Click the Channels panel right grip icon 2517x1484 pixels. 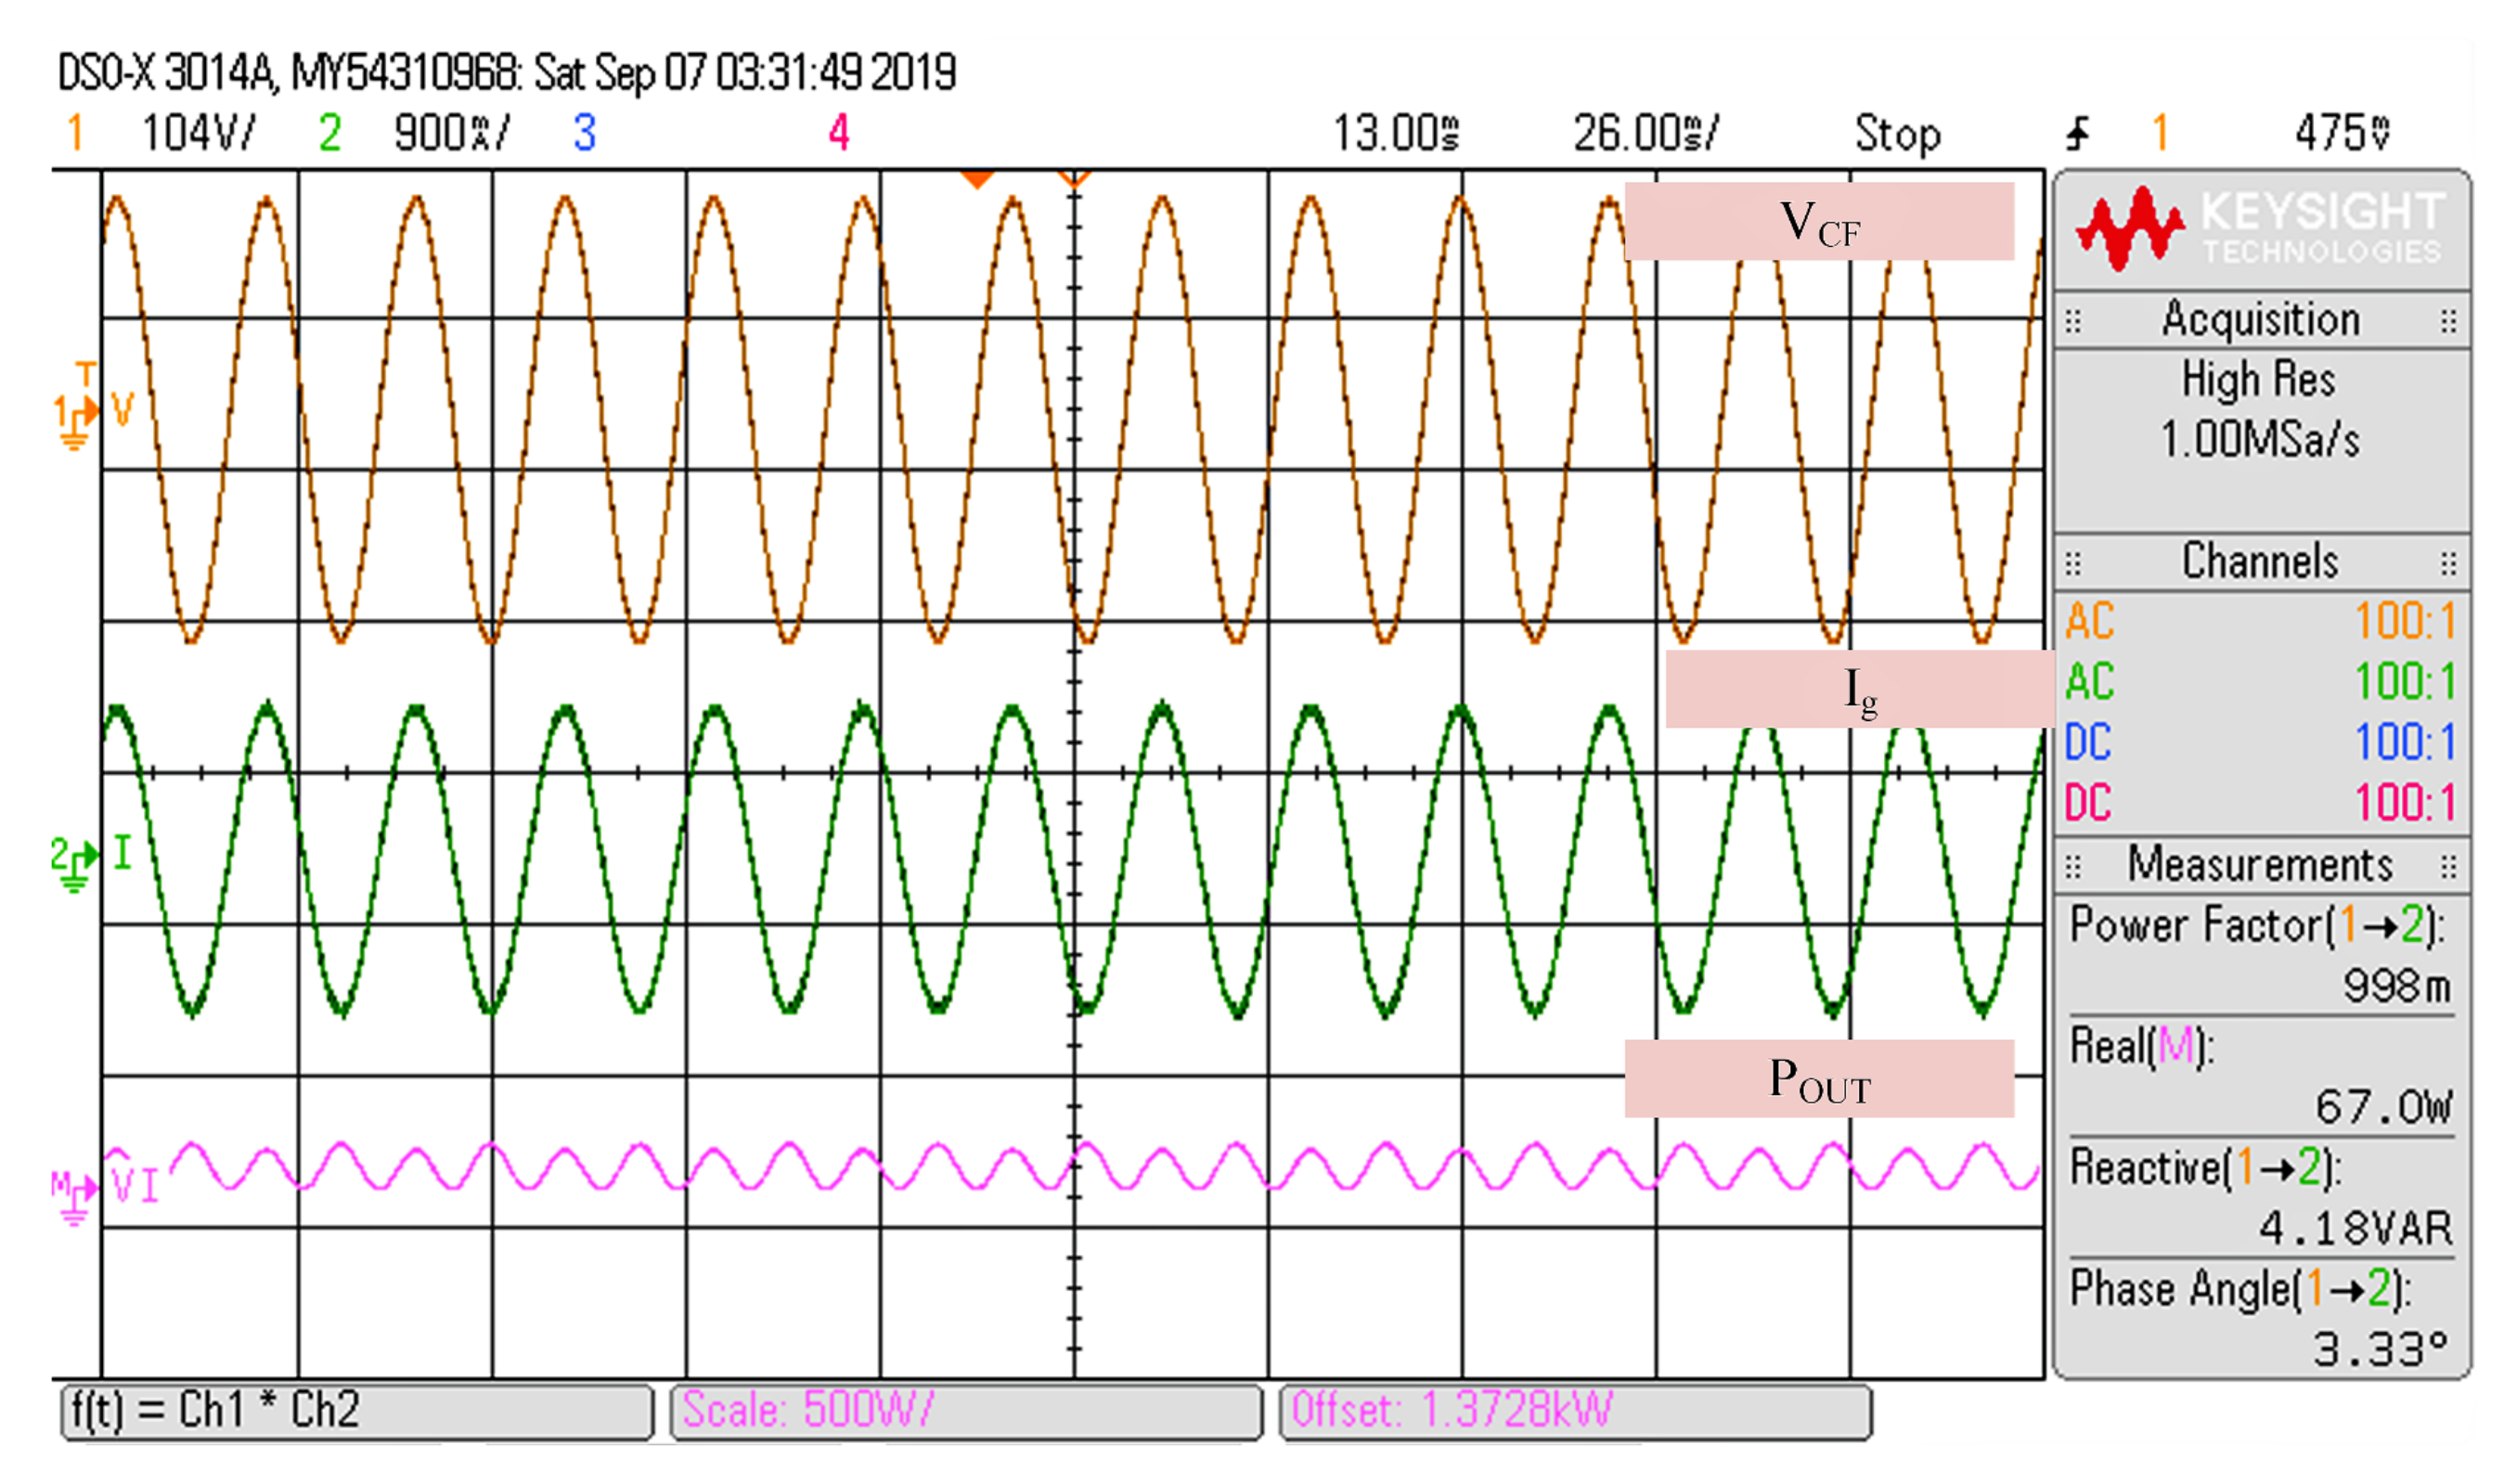(x=2448, y=564)
